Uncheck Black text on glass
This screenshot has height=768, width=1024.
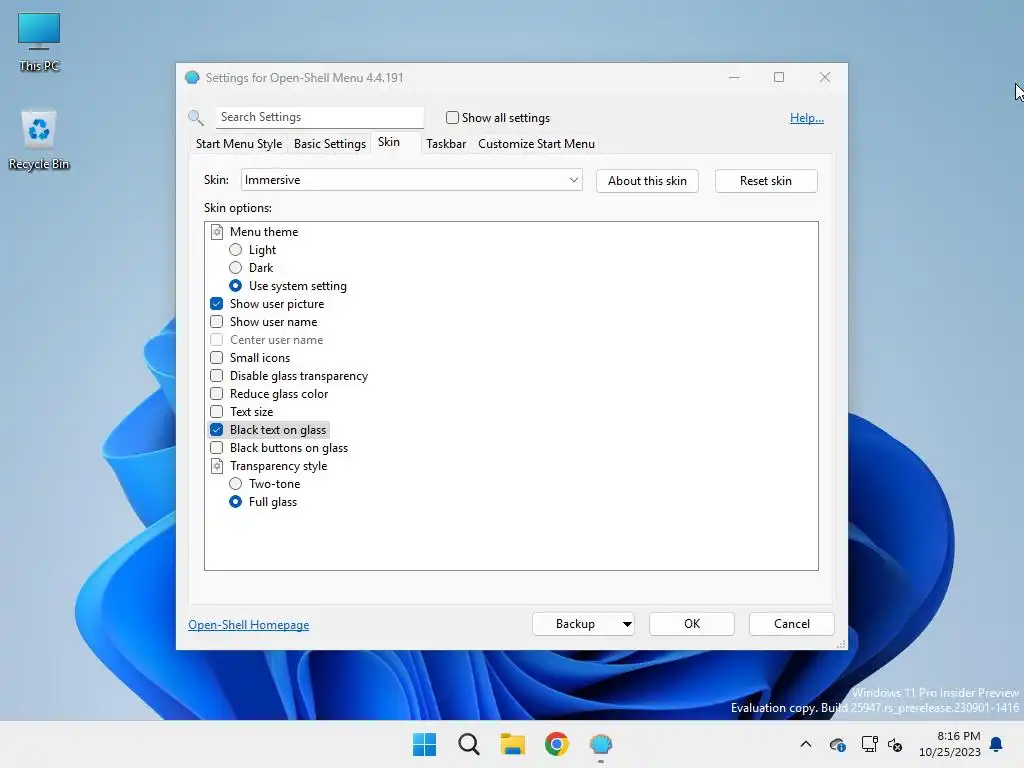[x=217, y=430]
